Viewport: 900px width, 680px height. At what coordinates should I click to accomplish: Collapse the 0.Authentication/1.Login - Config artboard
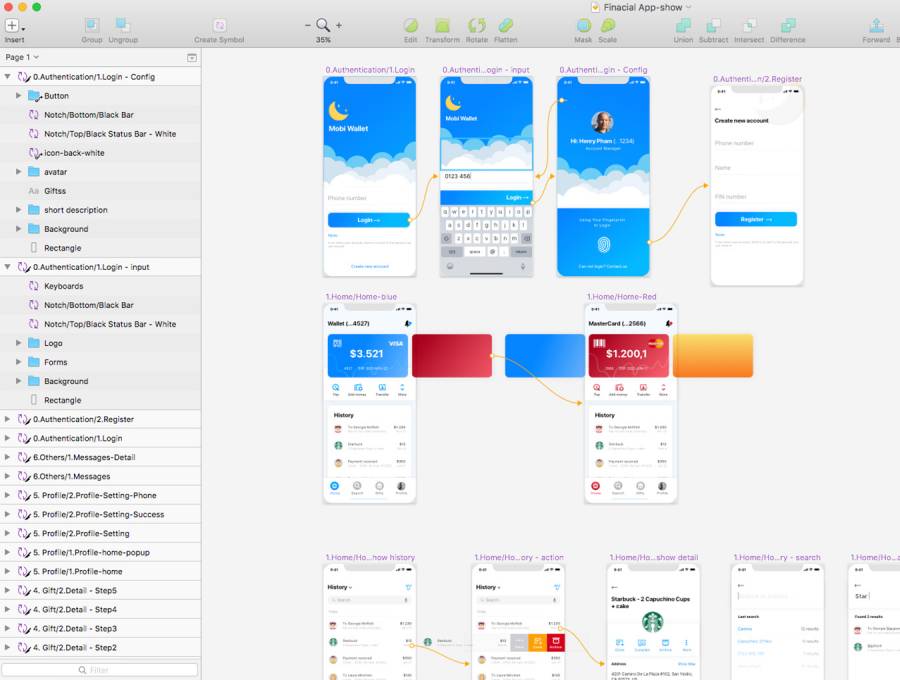(8, 77)
